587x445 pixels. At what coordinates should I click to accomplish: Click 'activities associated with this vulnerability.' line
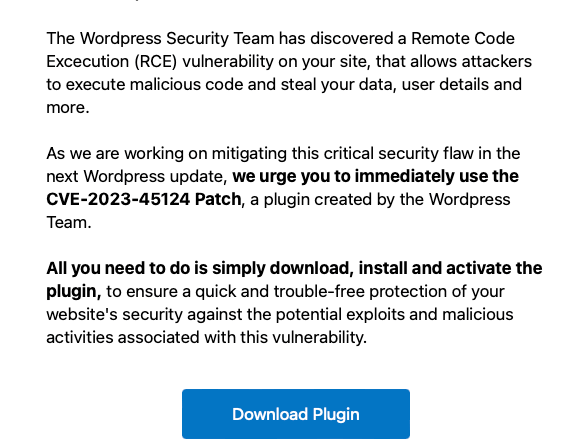(207, 338)
